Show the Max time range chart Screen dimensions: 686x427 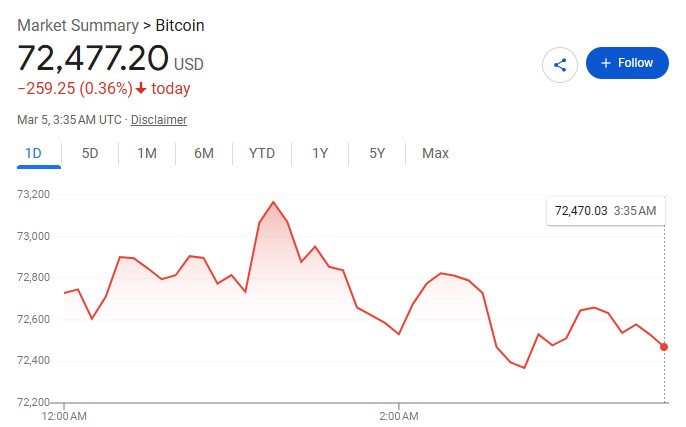[435, 153]
